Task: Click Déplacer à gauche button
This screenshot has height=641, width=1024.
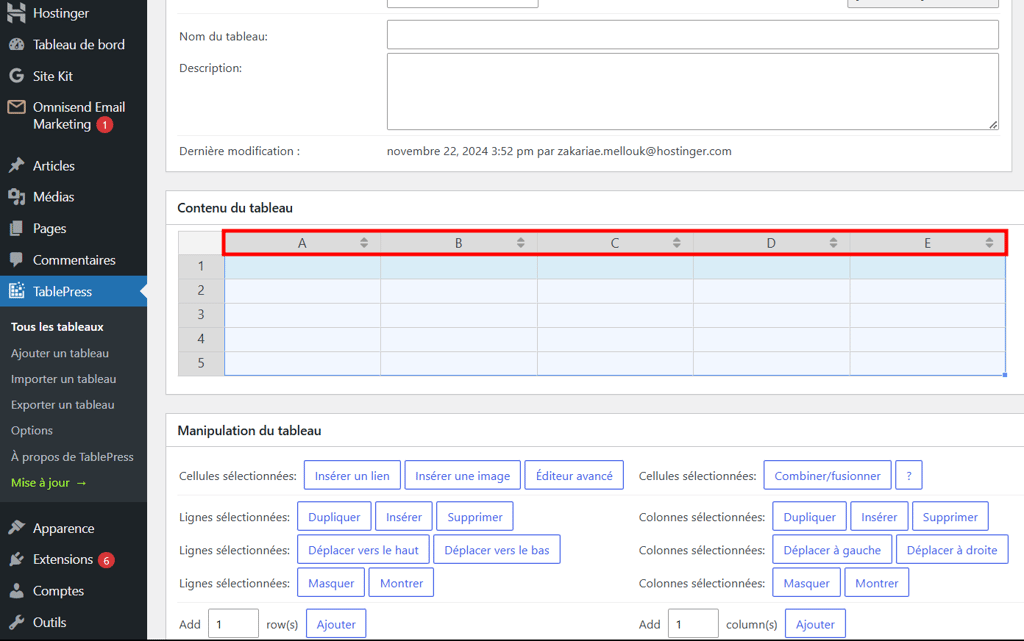Action: [832, 550]
